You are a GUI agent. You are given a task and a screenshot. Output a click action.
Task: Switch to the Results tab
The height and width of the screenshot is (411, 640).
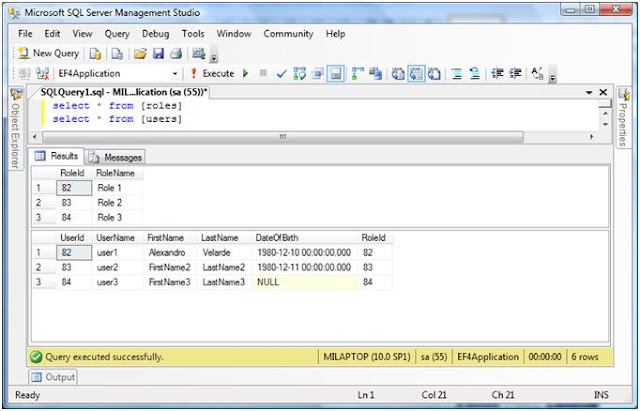(57, 156)
